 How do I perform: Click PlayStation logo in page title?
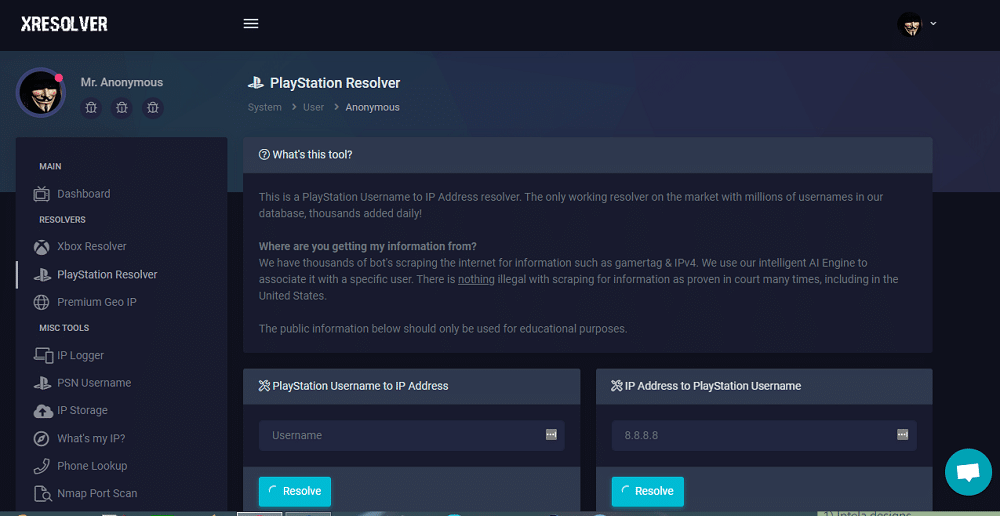coord(255,83)
